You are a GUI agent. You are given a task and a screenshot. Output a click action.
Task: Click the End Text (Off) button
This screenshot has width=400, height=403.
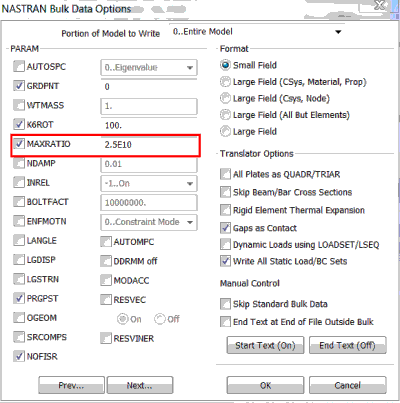click(x=348, y=345)
